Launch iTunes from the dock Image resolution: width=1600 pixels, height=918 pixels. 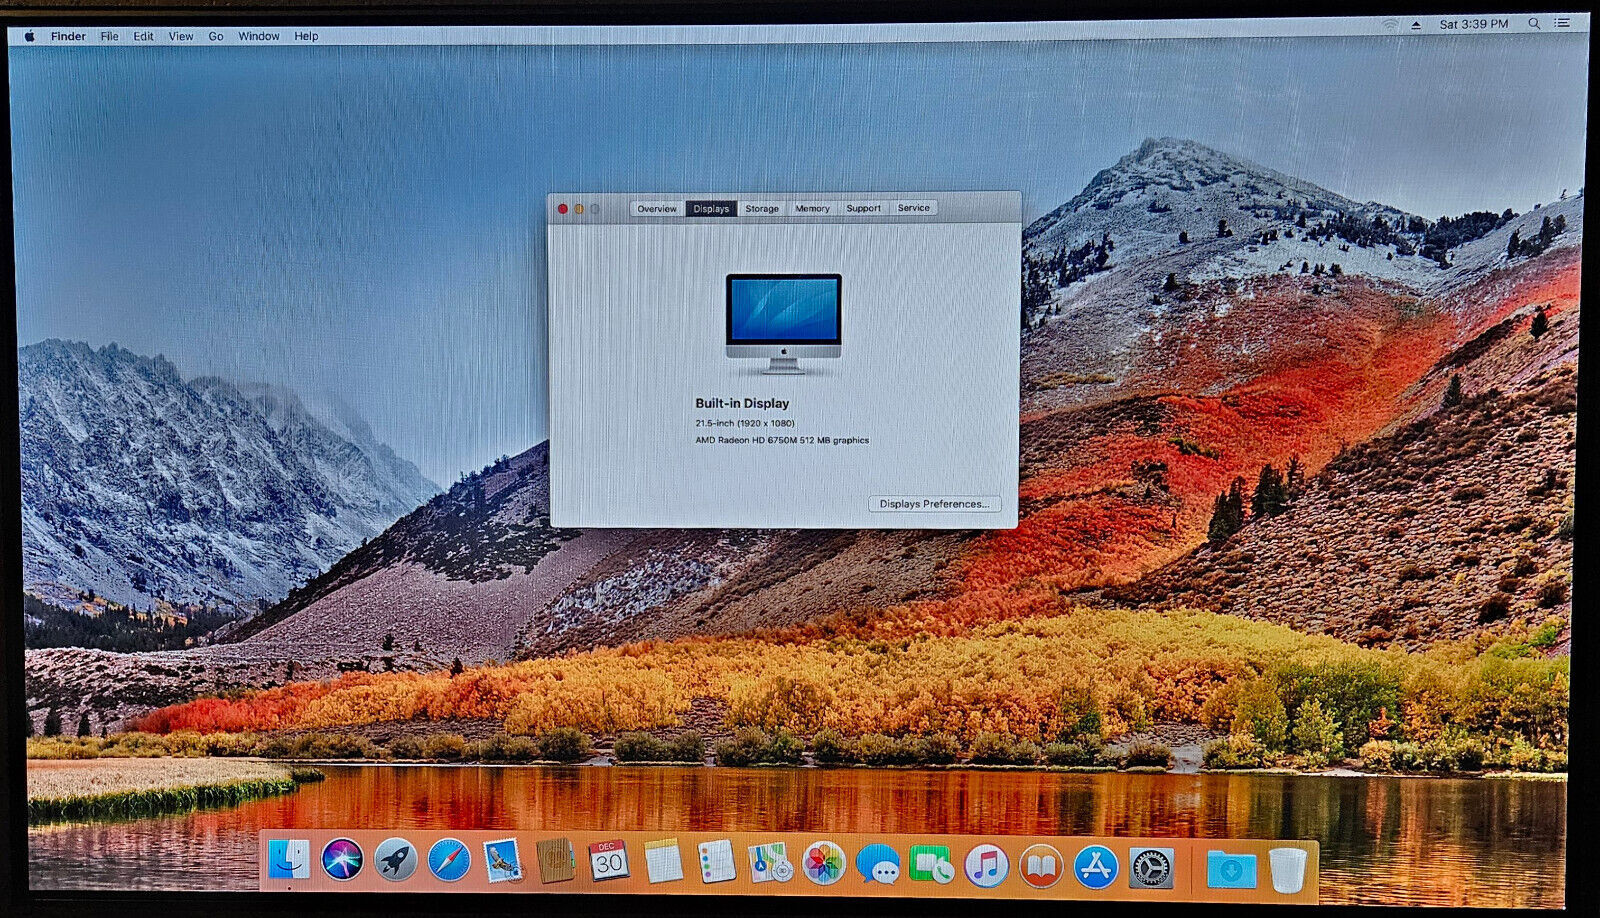click(x=986, y=865)
